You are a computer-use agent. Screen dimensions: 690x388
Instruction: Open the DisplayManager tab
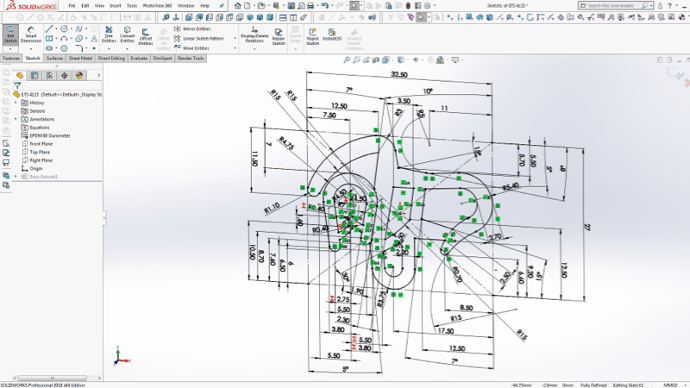coord(79,75)
